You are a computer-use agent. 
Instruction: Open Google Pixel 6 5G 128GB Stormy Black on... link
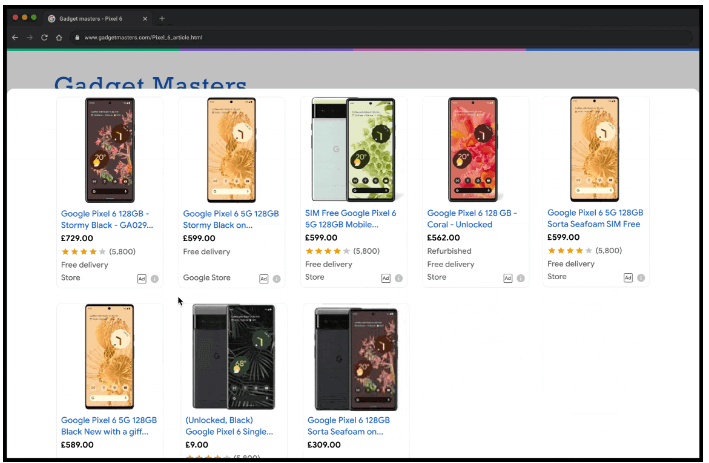coord(231,219)
